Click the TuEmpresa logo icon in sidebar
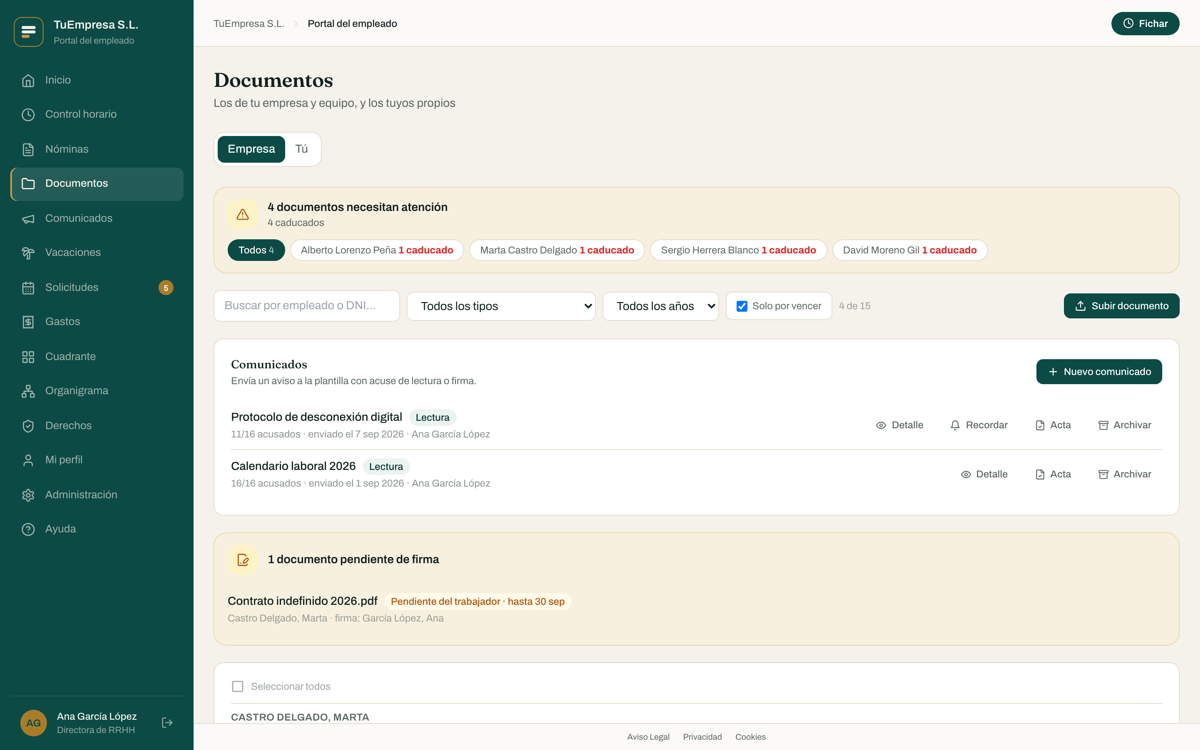 click(x=28, y=32)
